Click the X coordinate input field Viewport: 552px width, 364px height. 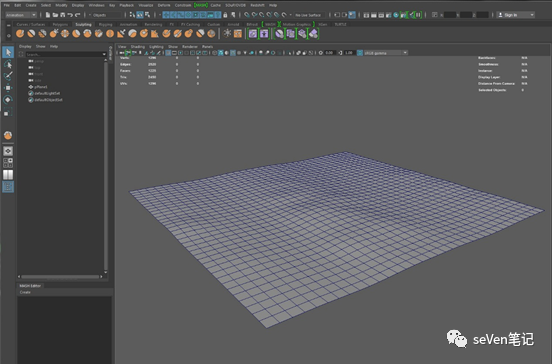tap(450, 15)
